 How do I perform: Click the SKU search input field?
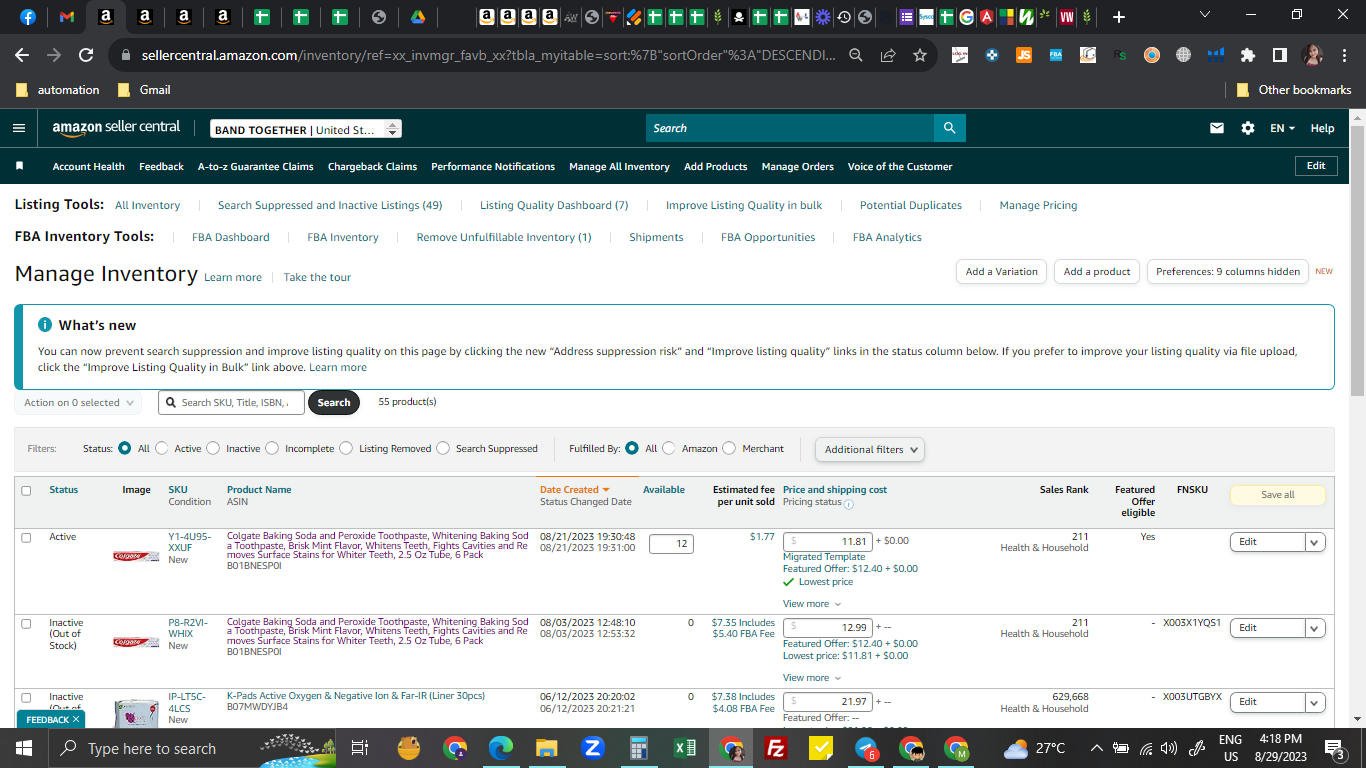click(231, 402)
